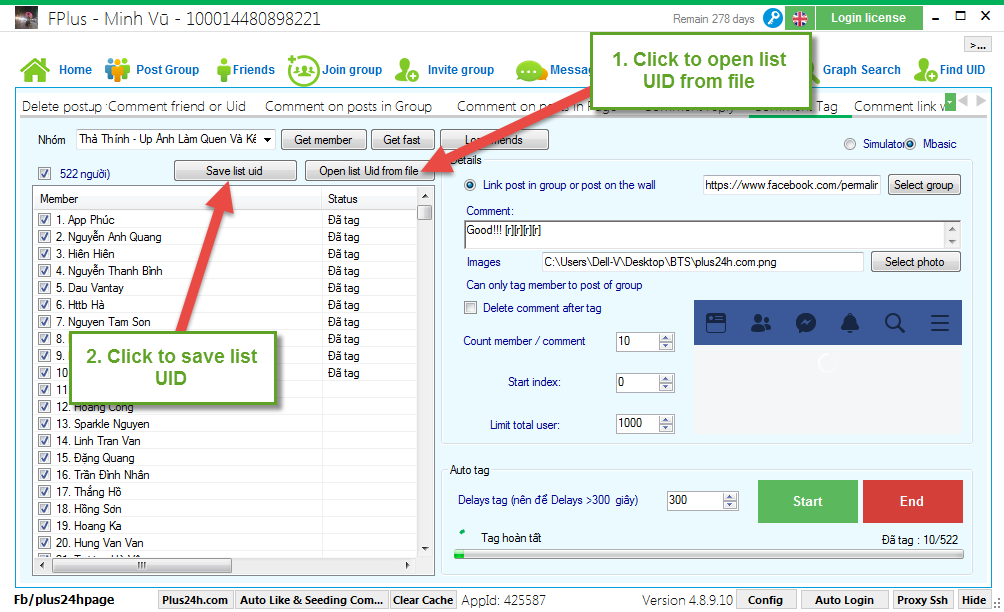
Task: Click the red End button
Action: pos(912,501)
